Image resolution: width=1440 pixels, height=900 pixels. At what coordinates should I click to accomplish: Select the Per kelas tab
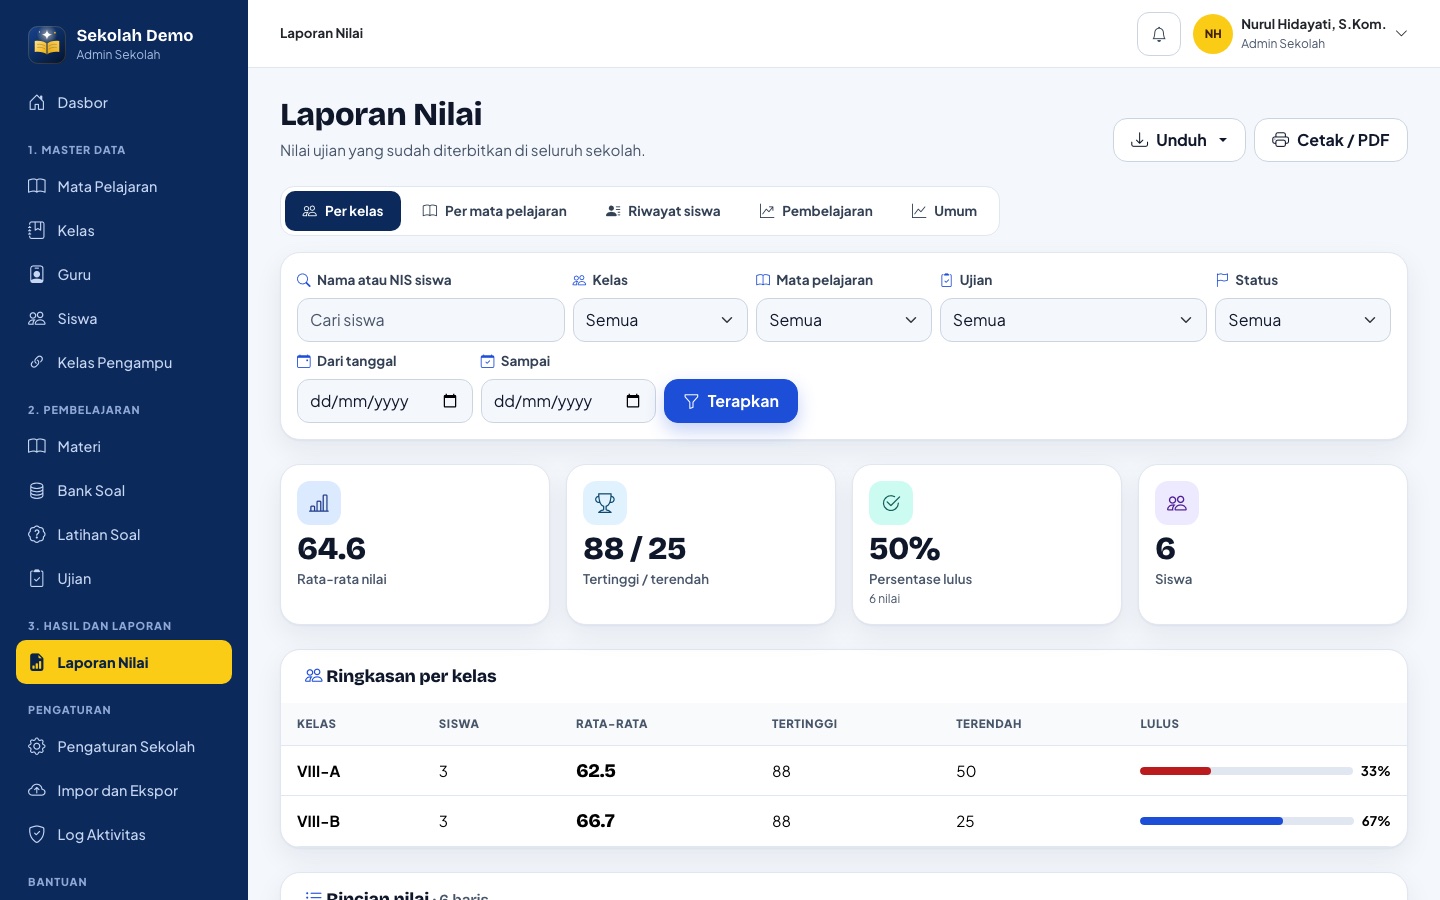click(x=343, y=211)
